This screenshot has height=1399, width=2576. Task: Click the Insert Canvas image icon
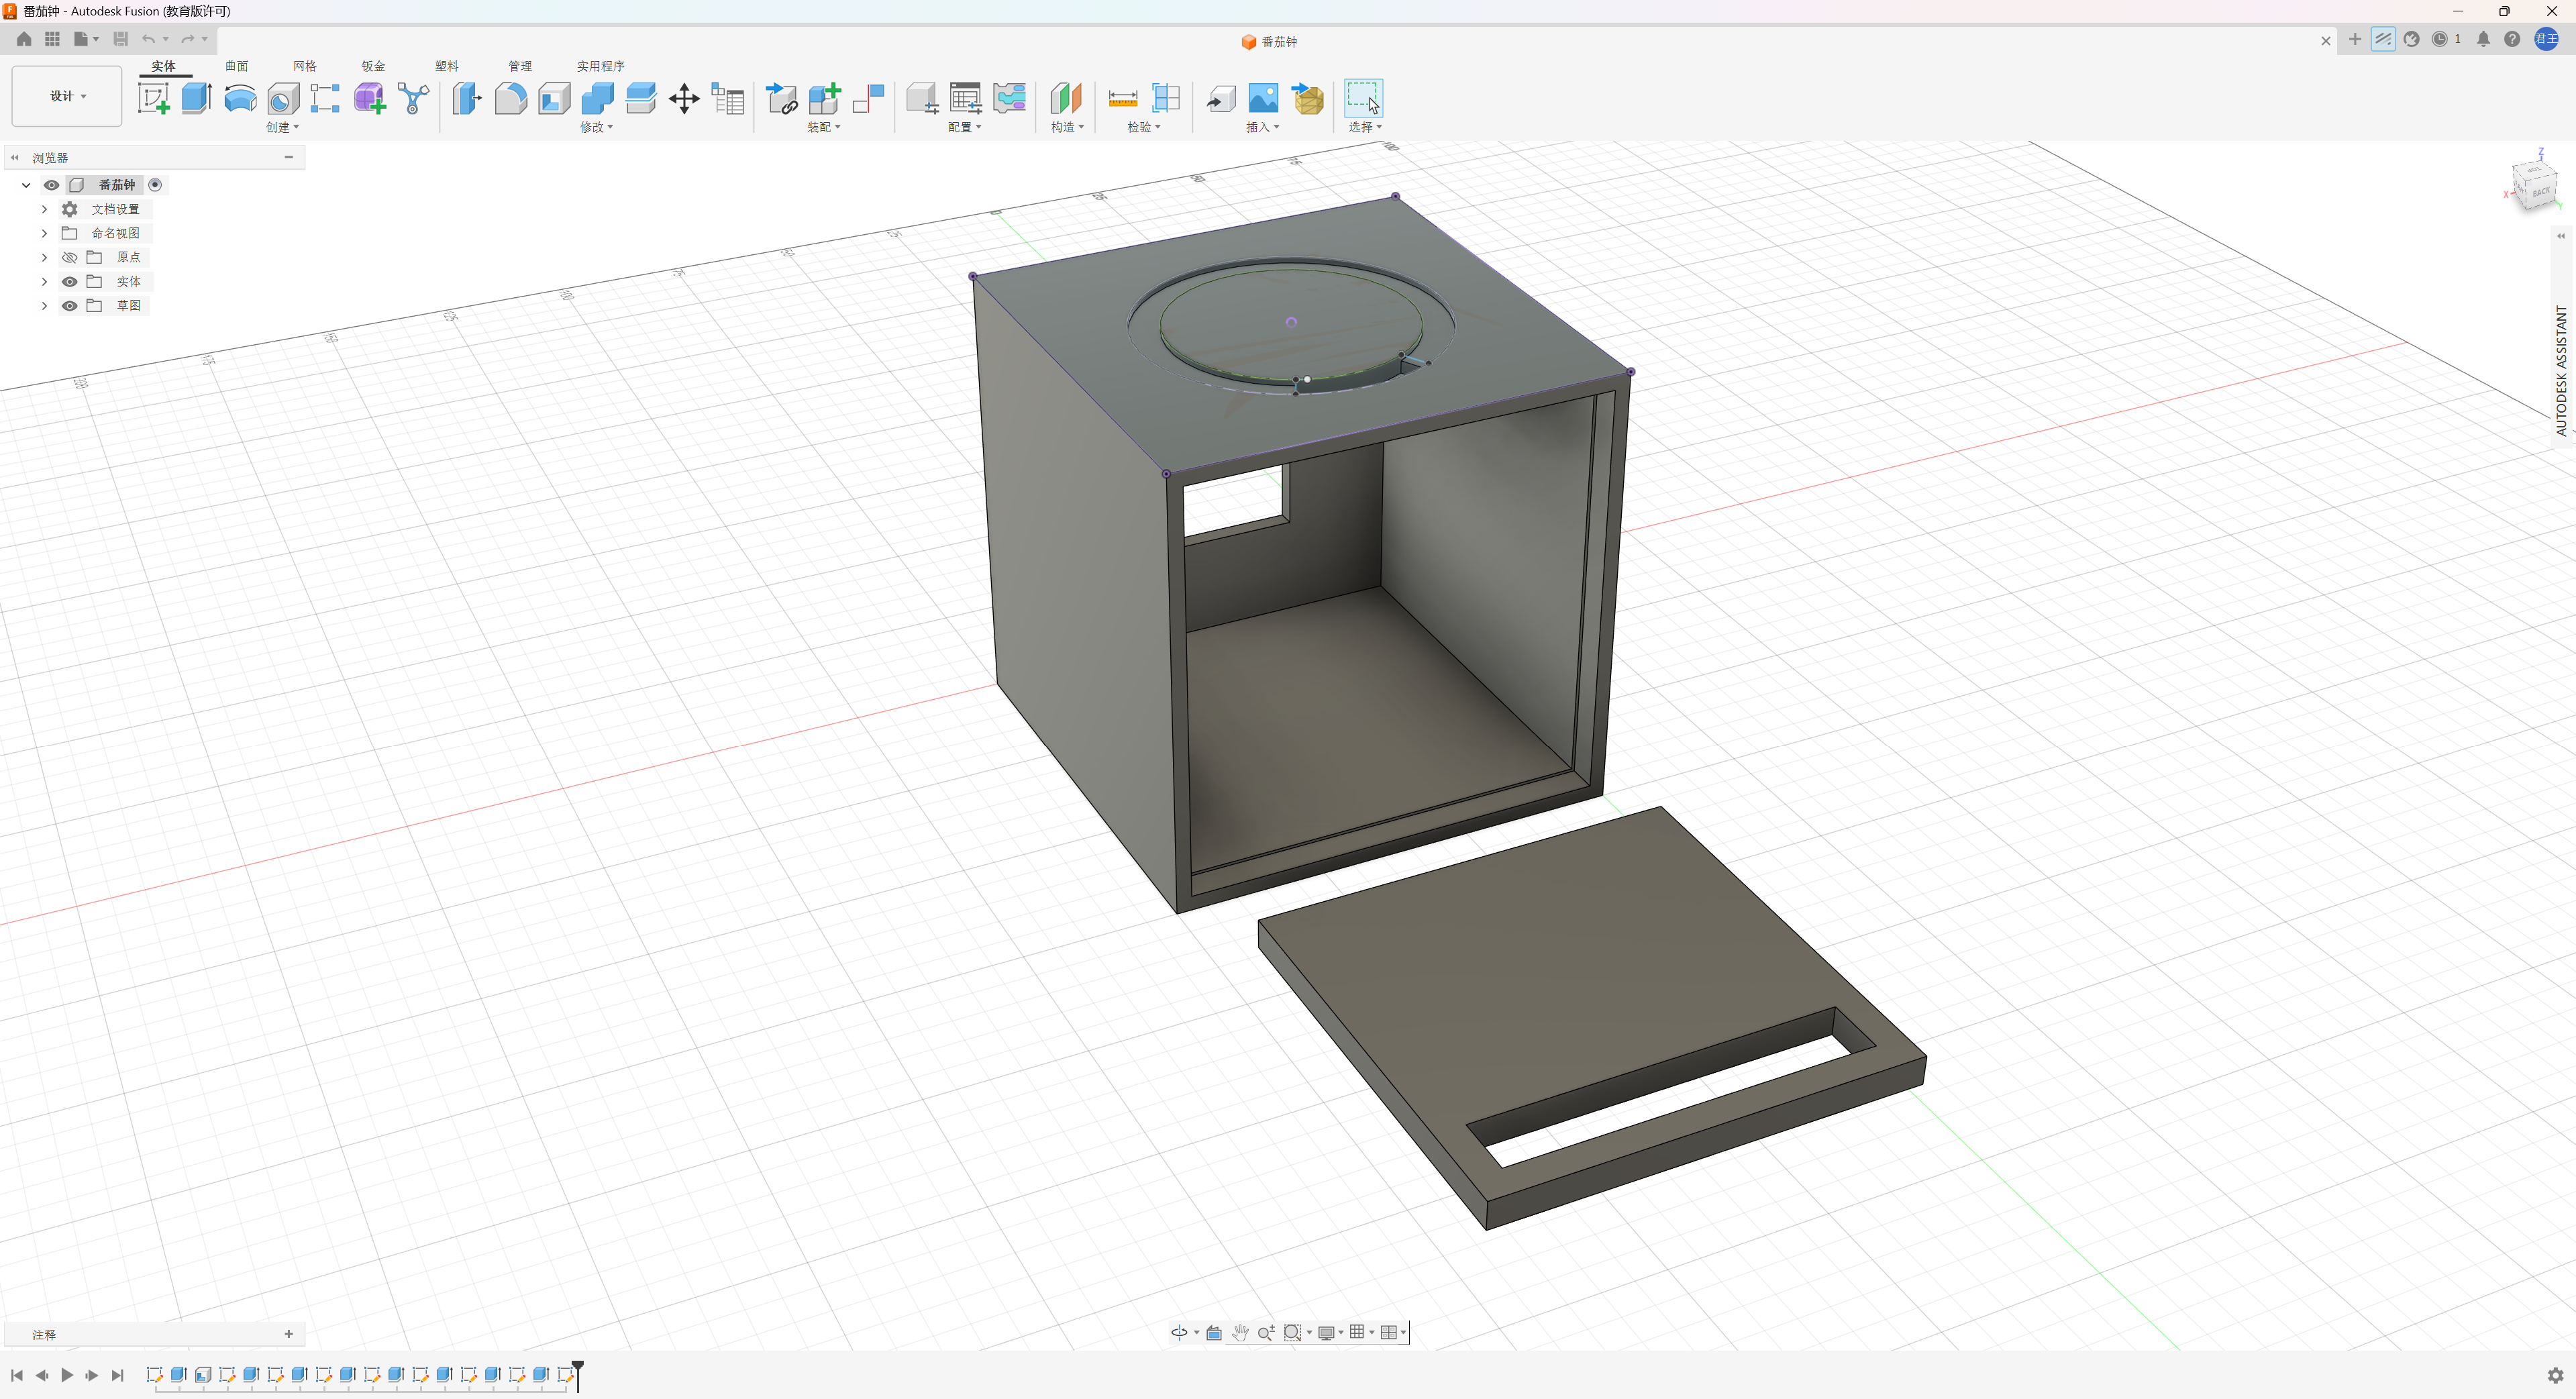pyautogui.click(x=1263, y=98)
